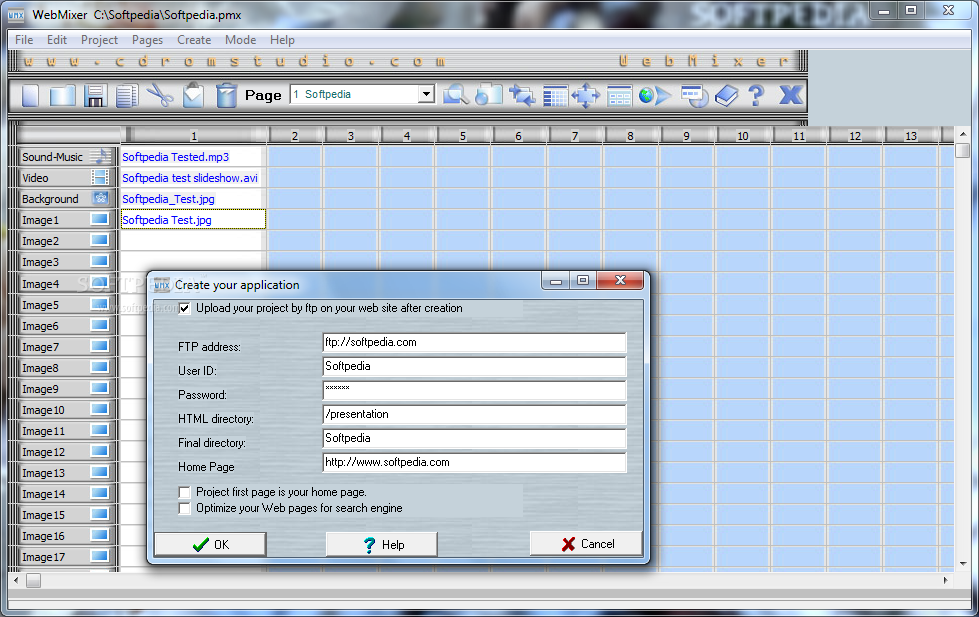The image size is (979, 617).
Task: Click the Paste clipboard icon
Action: coord(193,96)
